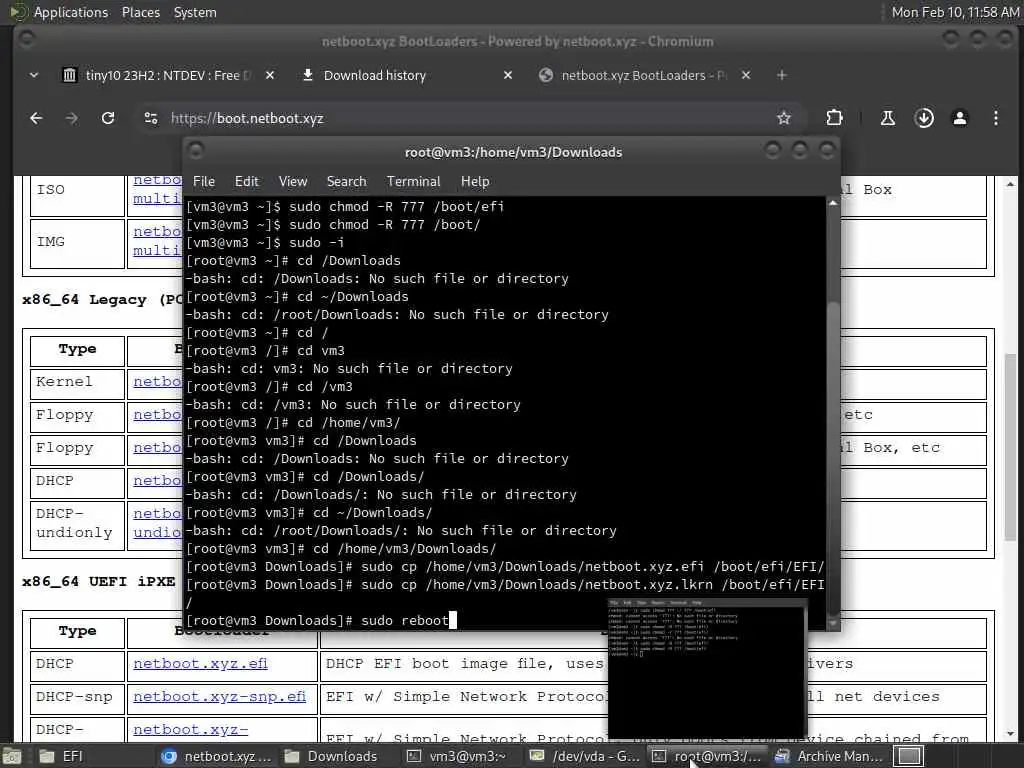Switch to Downloads folder taskbar item
The height and width of the screenshot is (768, 1024).
pos(332,756)
